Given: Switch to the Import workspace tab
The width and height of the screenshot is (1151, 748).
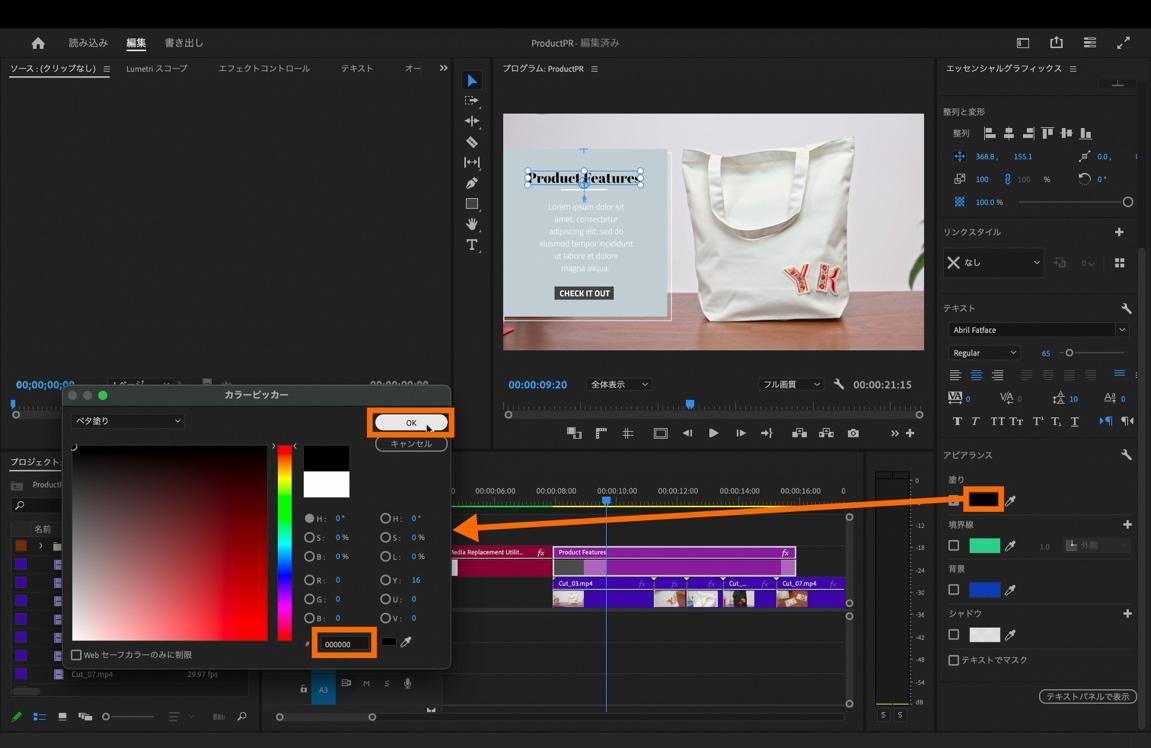Looking at the screenshot, I should (x=88, y=43).
